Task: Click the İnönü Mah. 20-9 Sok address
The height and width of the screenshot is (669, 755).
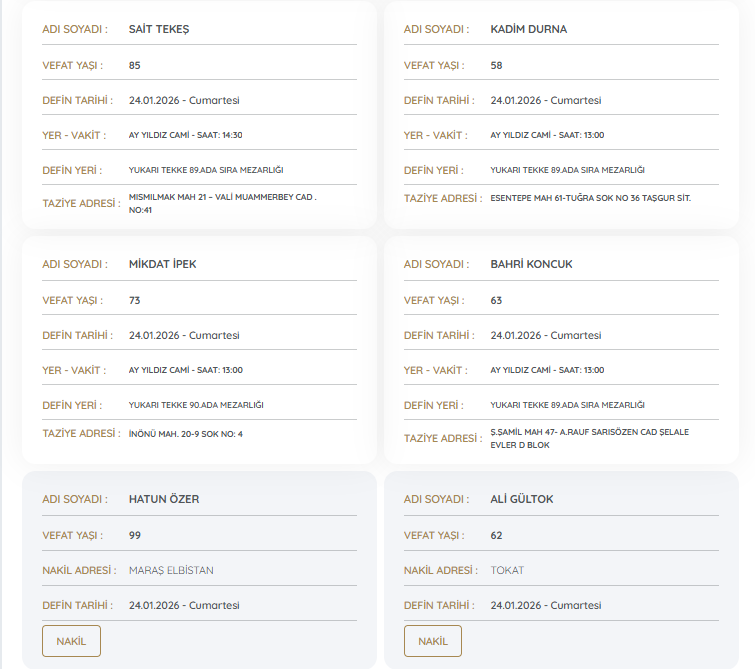Action: [185, 434]
